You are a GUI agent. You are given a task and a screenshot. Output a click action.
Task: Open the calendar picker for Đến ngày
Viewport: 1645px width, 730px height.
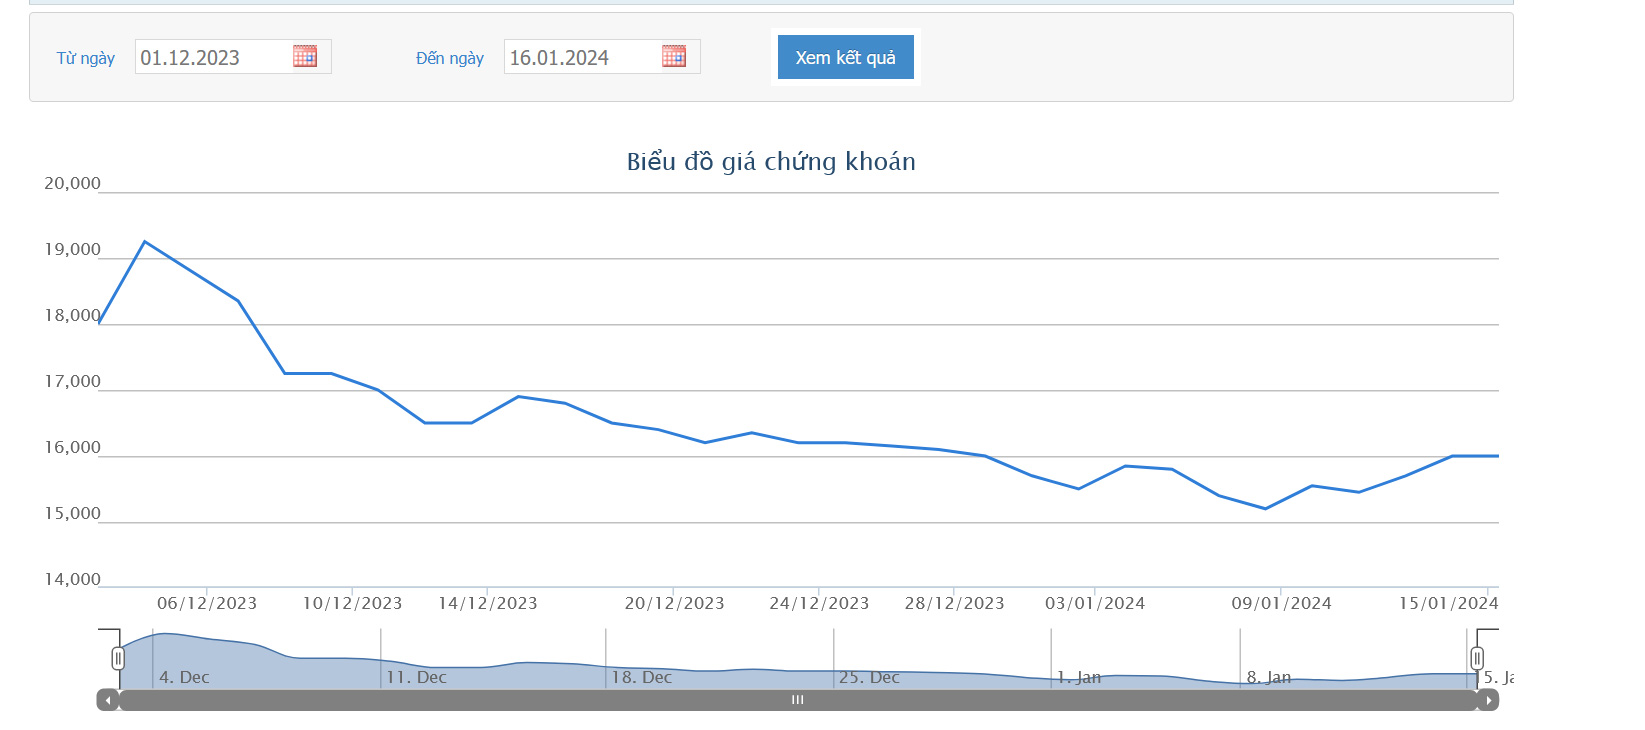674,56
